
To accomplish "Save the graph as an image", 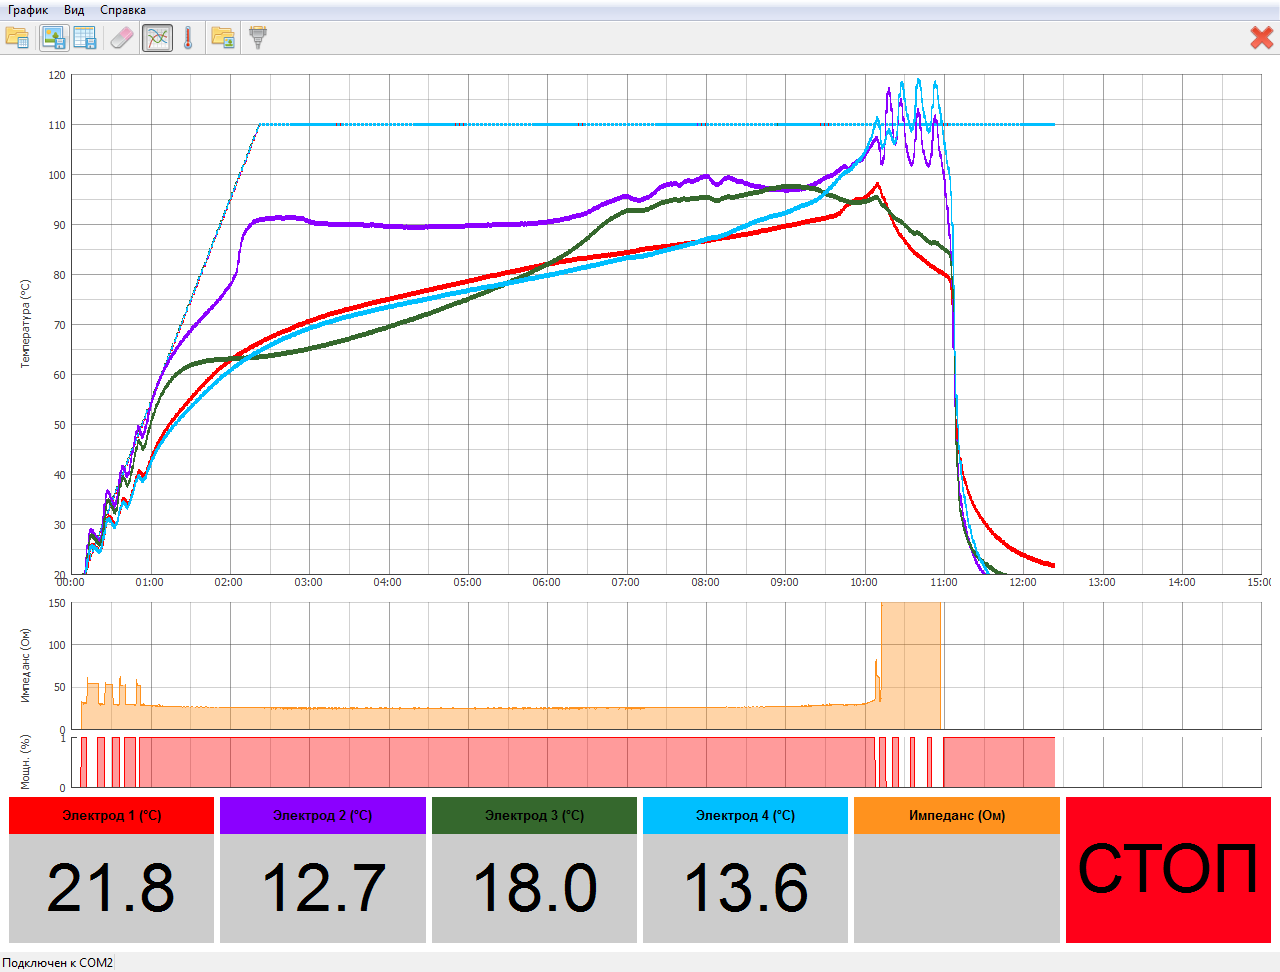I will [53, 38].
